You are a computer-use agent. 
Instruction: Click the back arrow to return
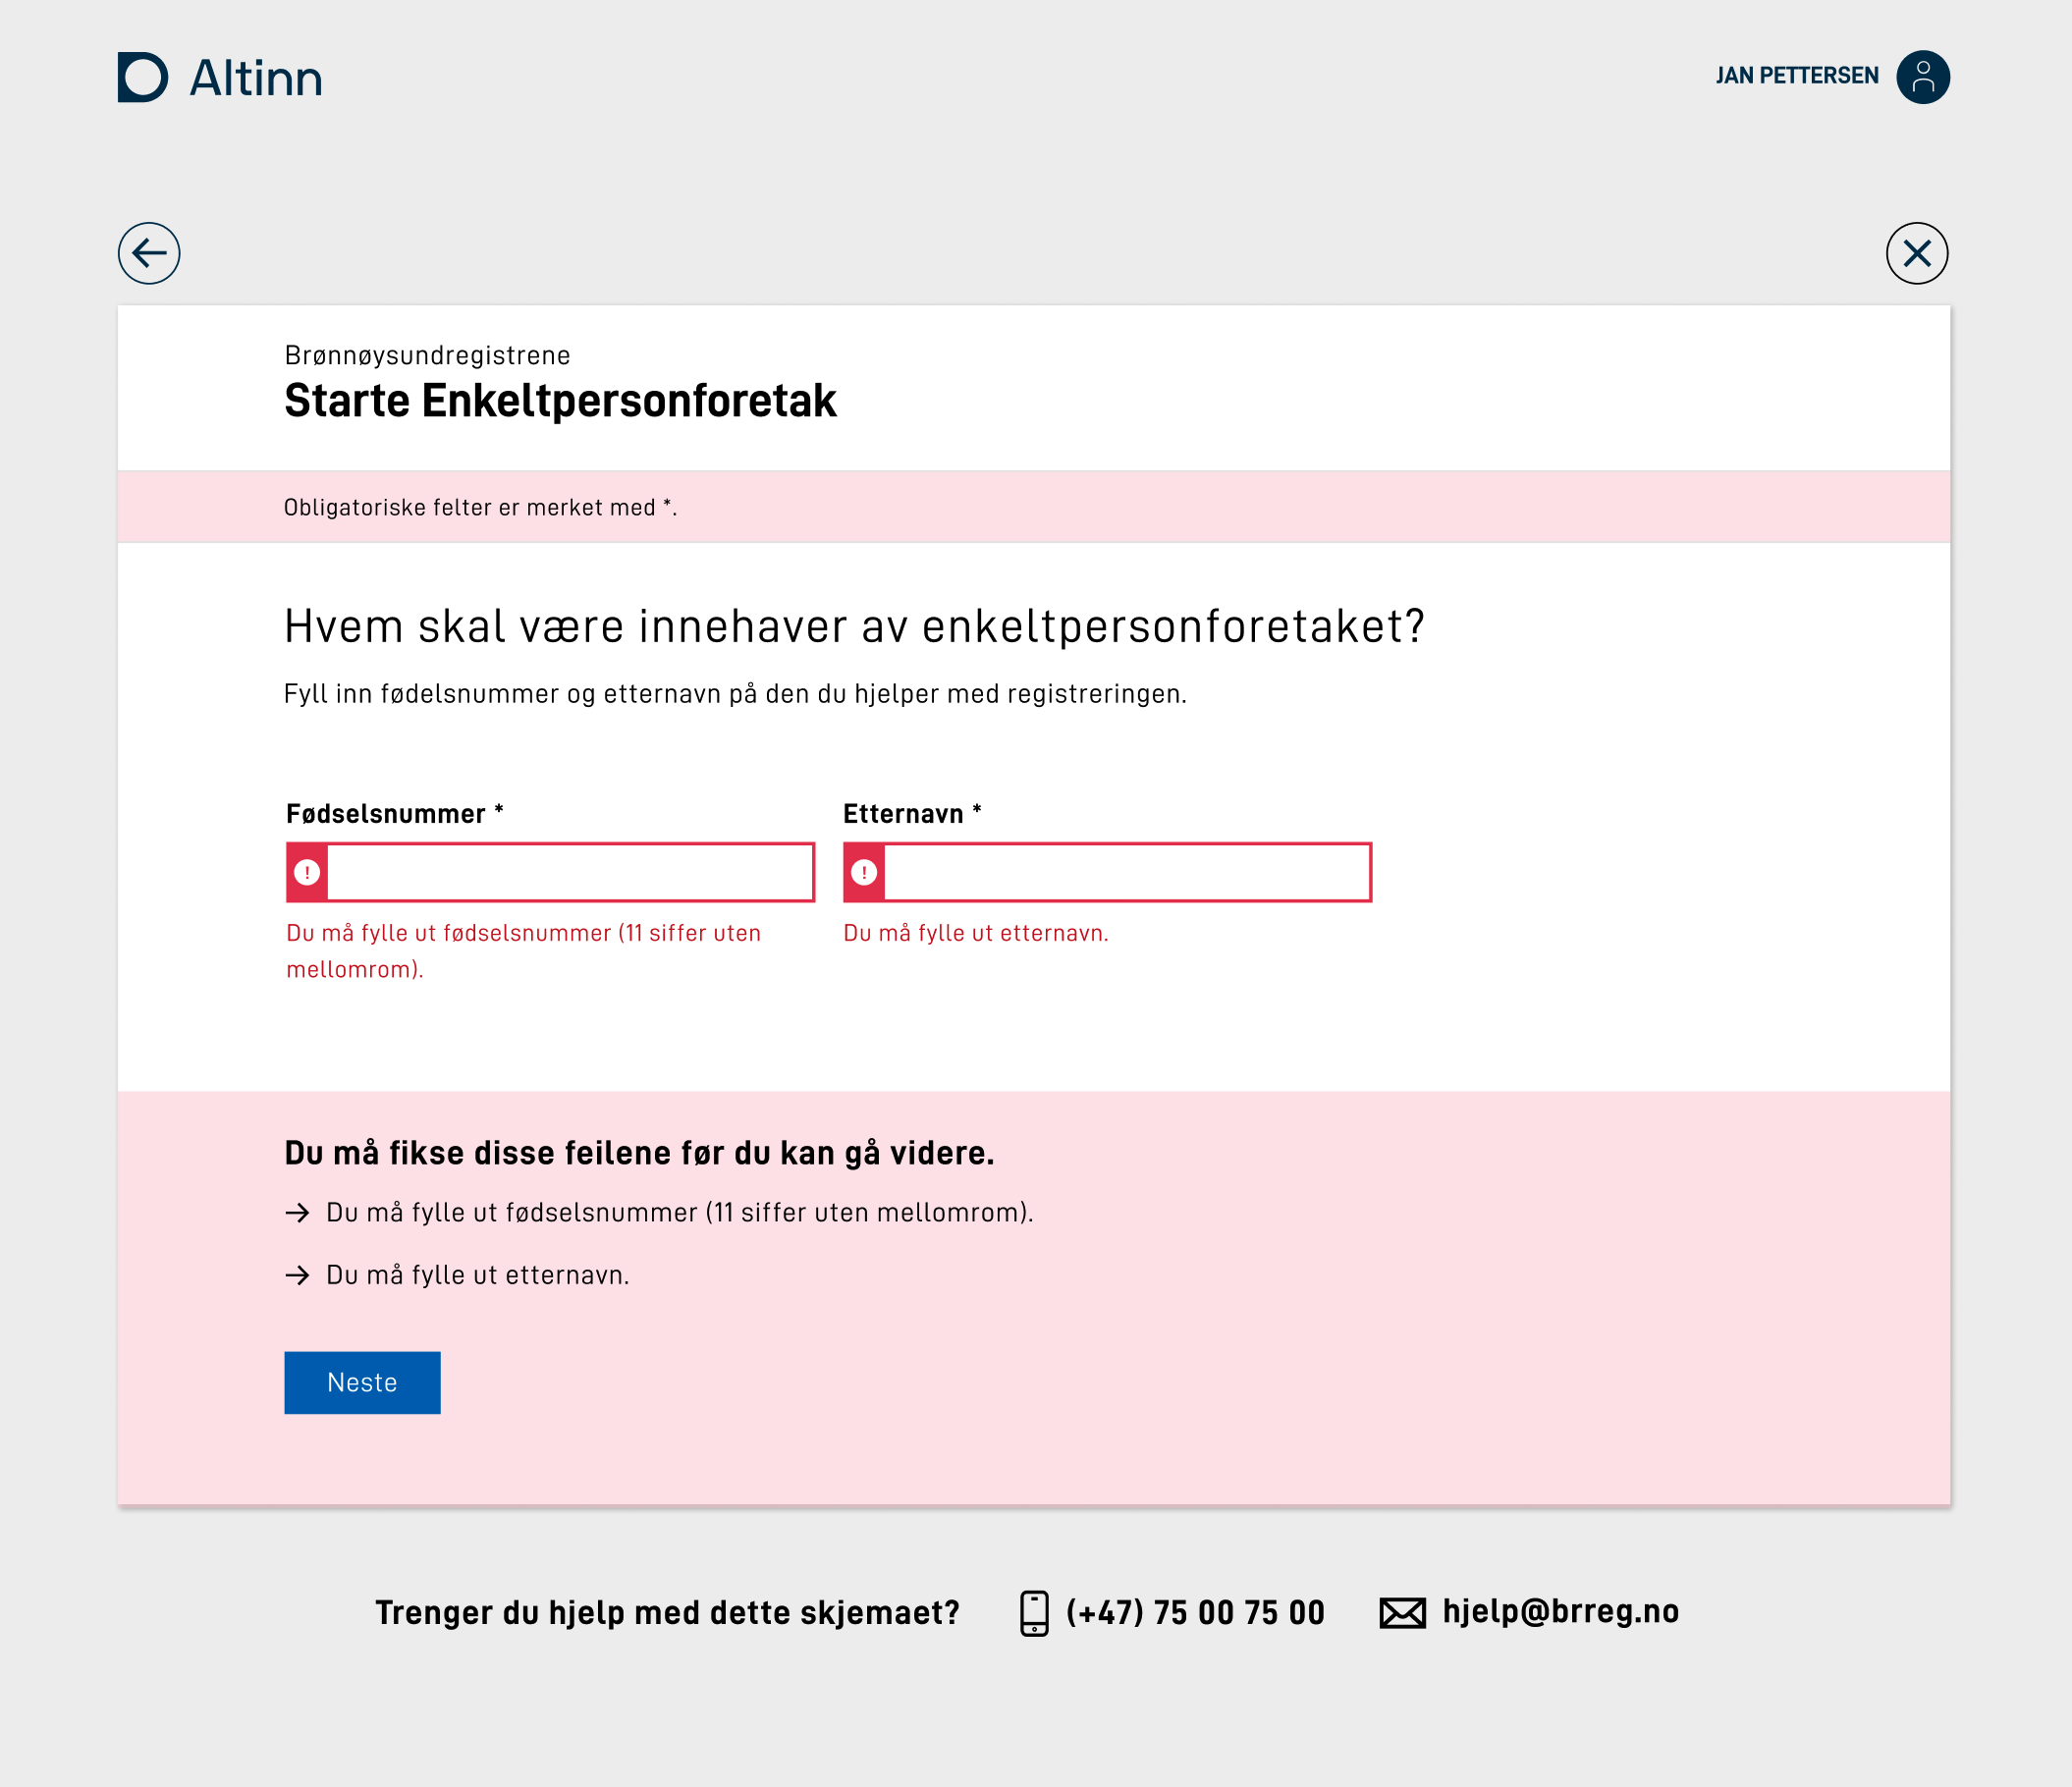[x=148, y=253]
